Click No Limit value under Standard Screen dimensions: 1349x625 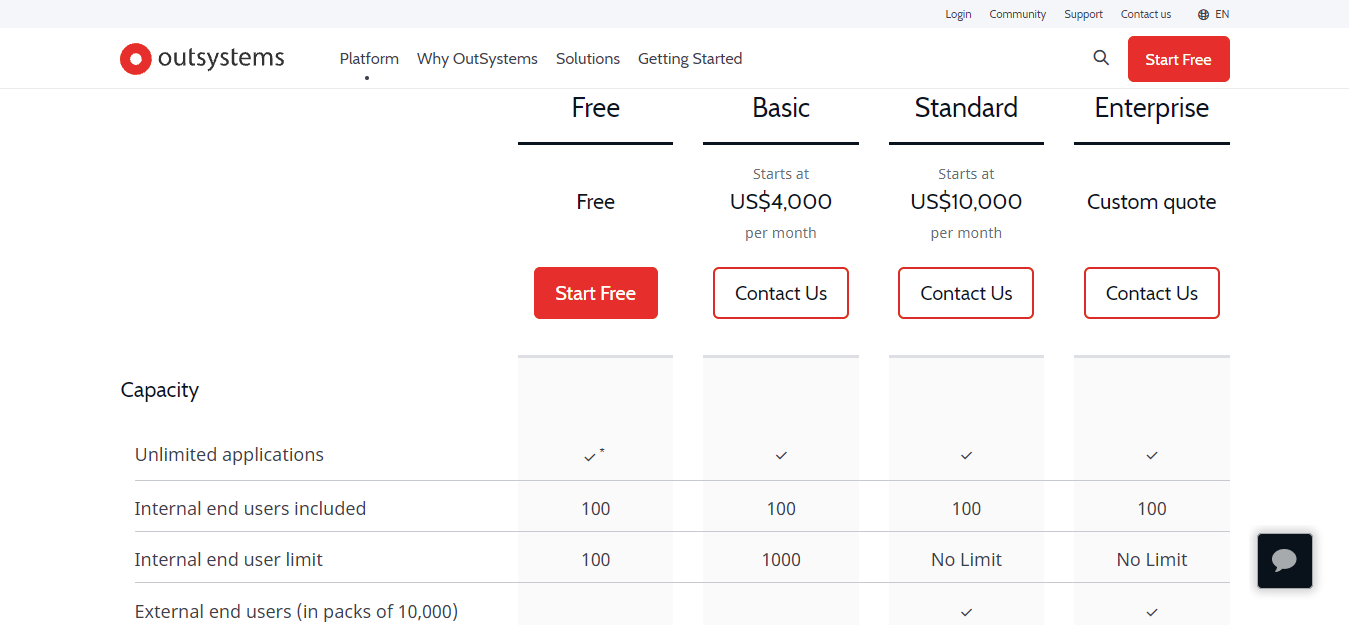click(x=966, y=559)
